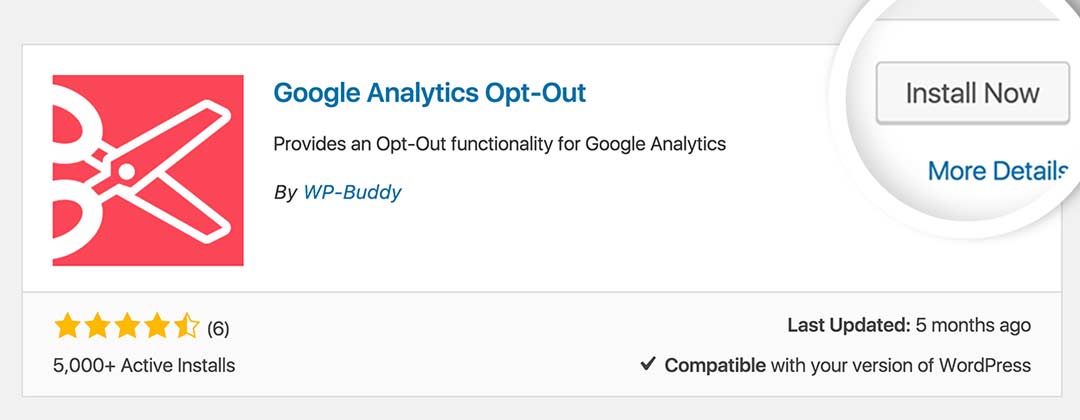Click the second gold rating star
Screen dimensions: 1080x420
97,326
